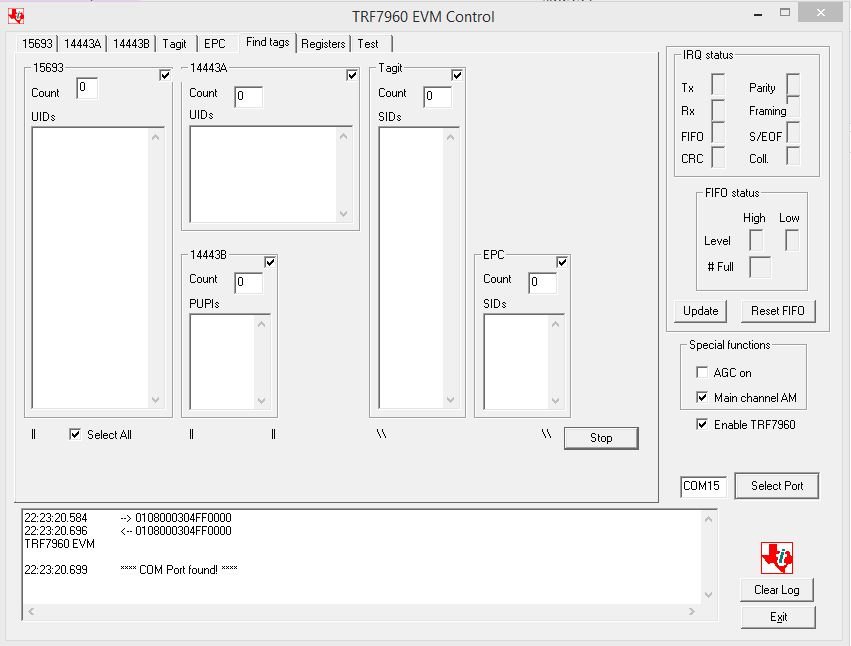Click log pane scroll down arrow
Image resolution: width=851 pixels, height=646 pixels.
708,595
